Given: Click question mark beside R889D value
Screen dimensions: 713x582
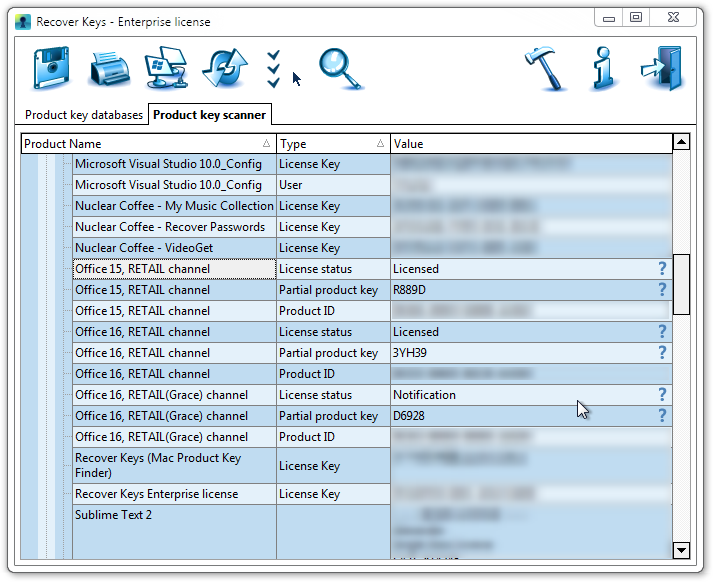Looking at the screenshot, I should point(662,289).
